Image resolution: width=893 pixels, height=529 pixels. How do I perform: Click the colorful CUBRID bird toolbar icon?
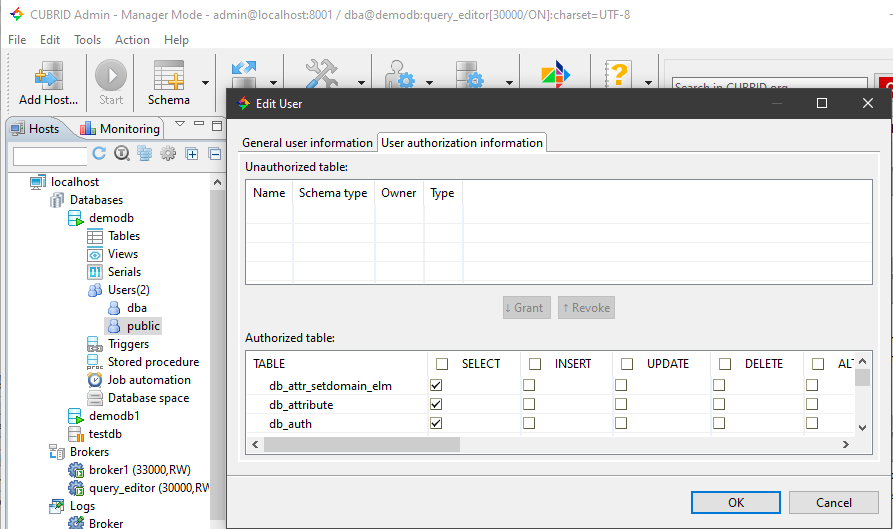[x=554, y=76]
